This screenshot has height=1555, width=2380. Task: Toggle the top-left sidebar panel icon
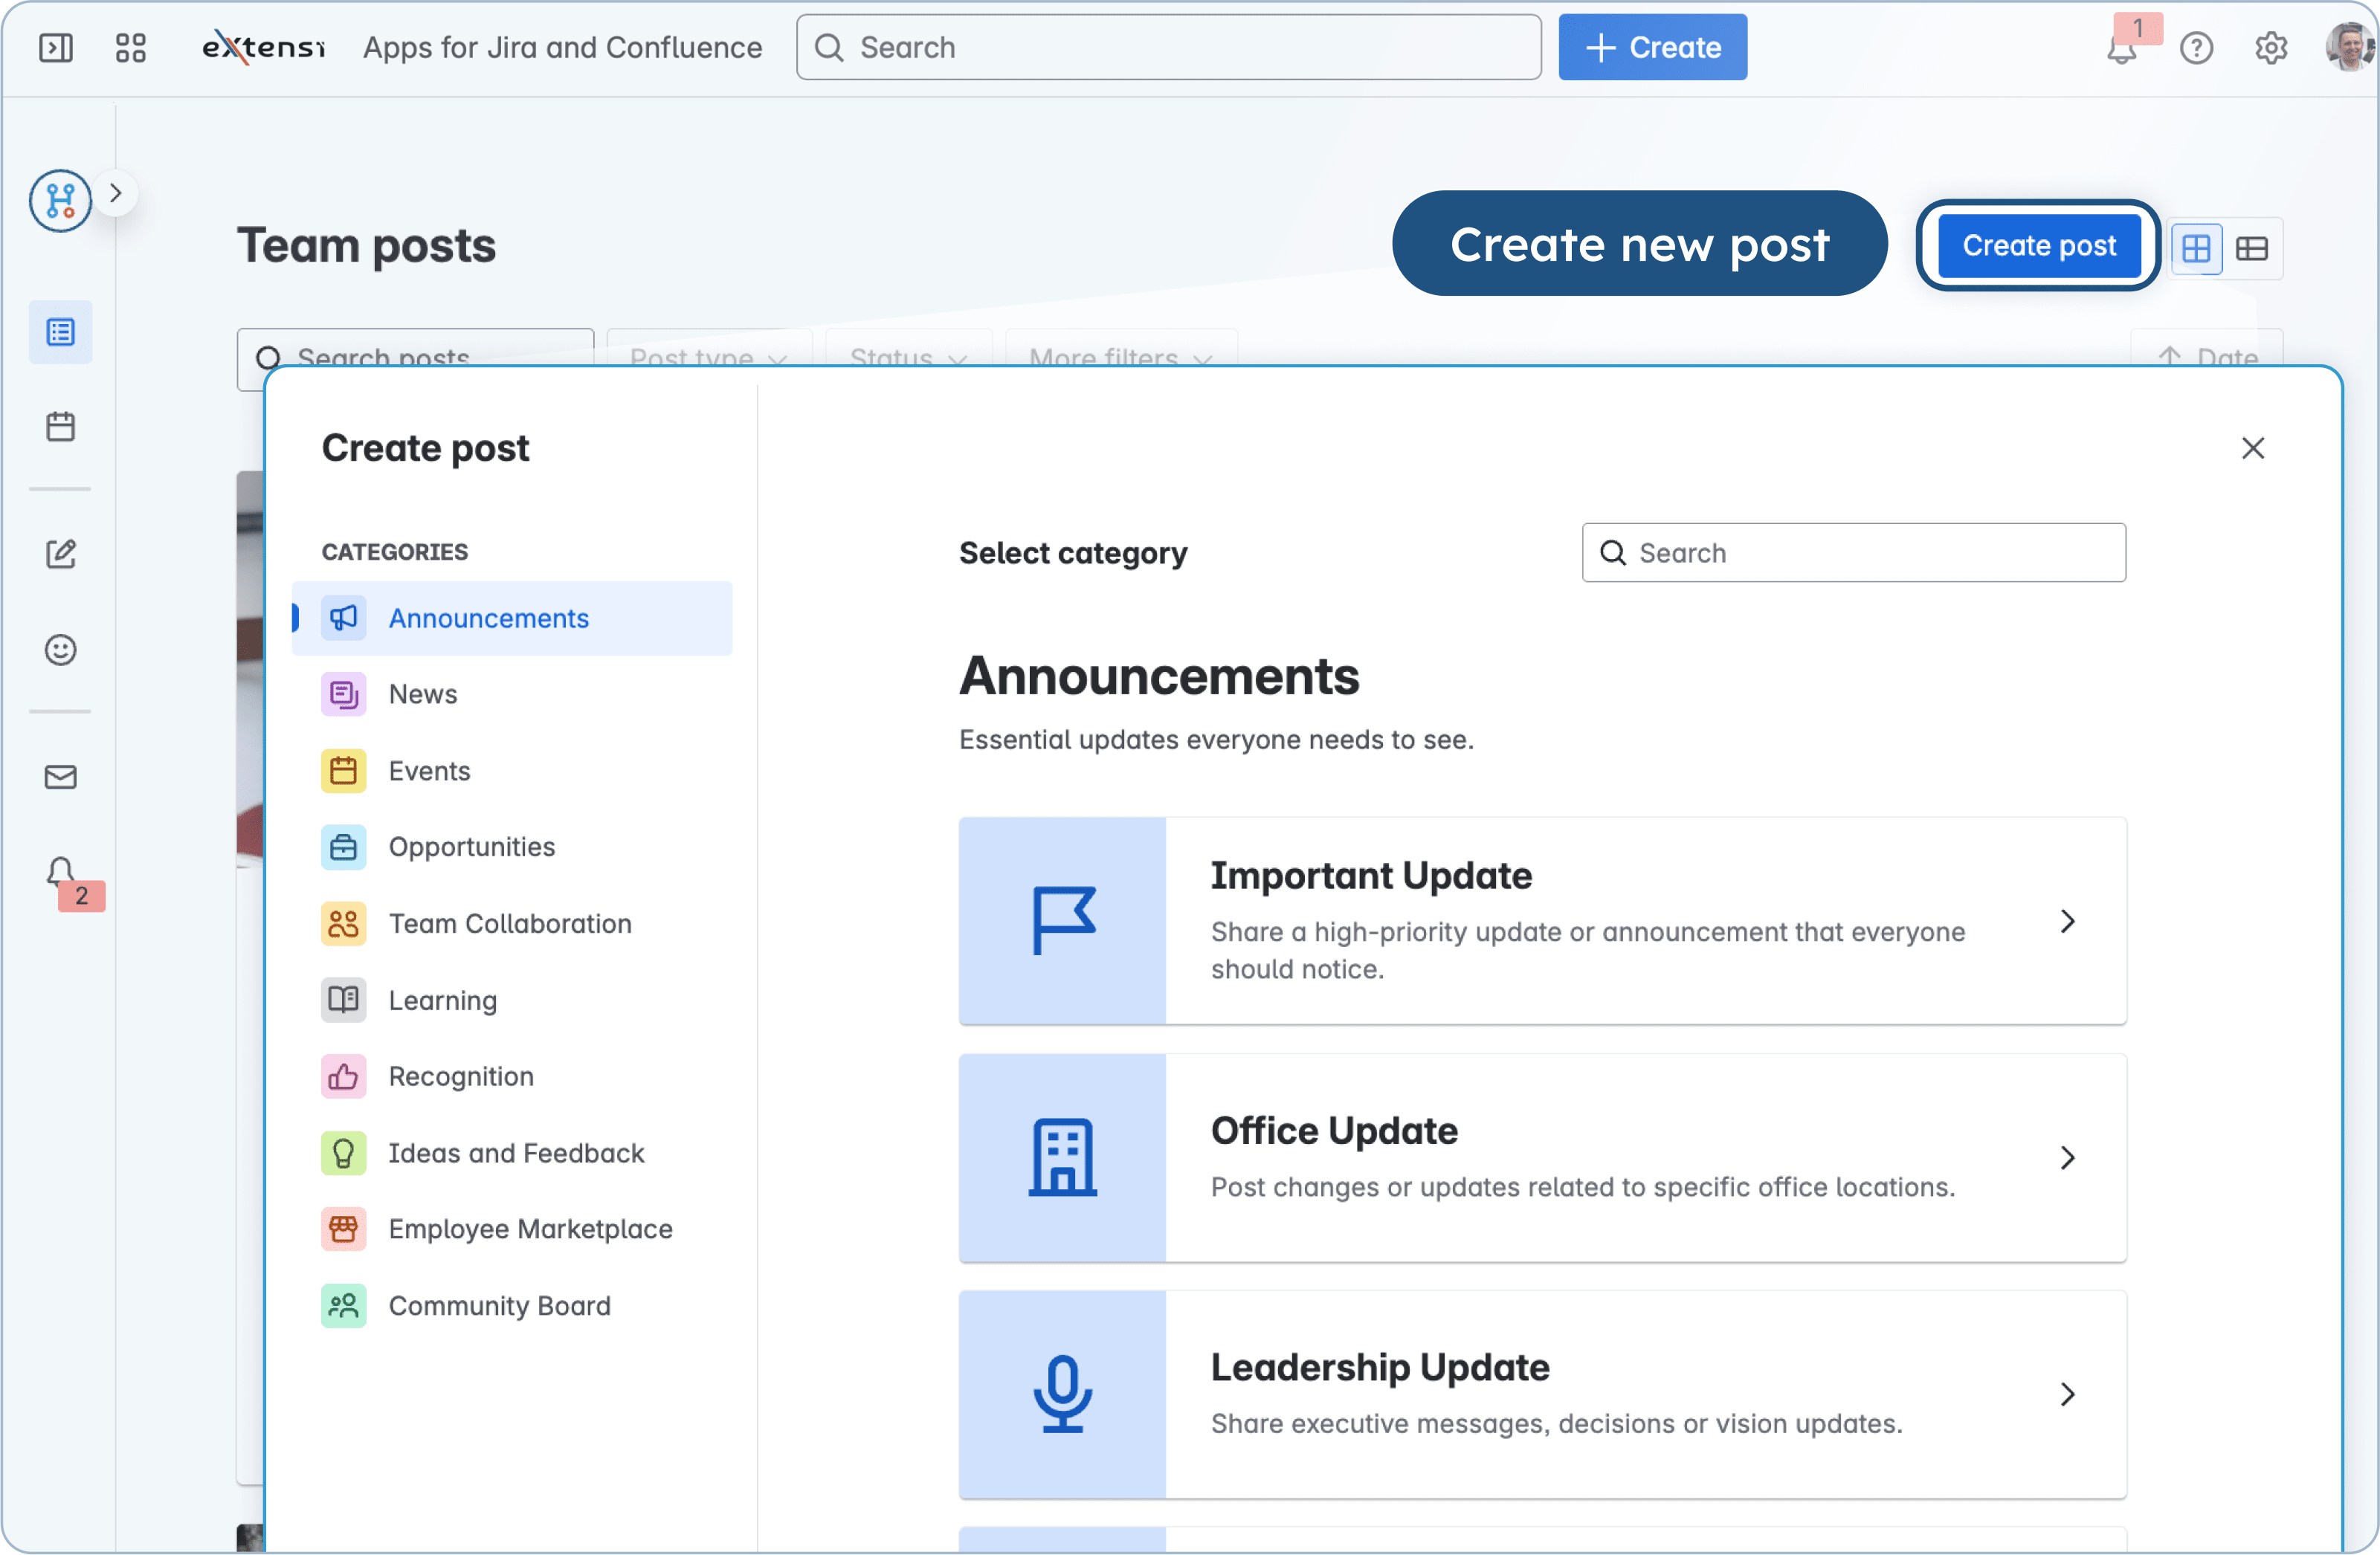click(56, 48)
